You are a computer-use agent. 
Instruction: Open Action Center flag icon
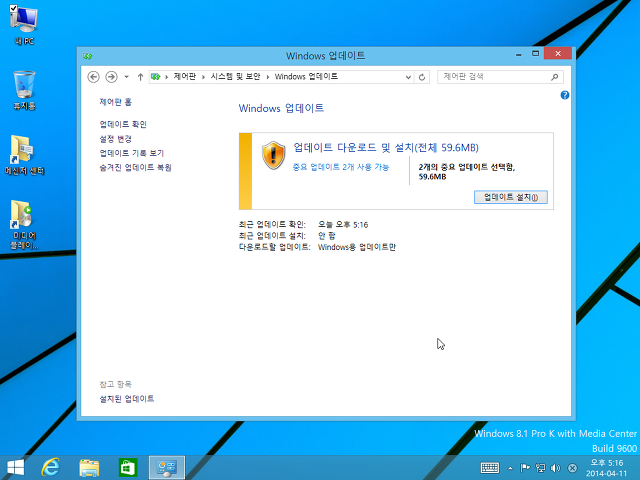click(525, 468)
